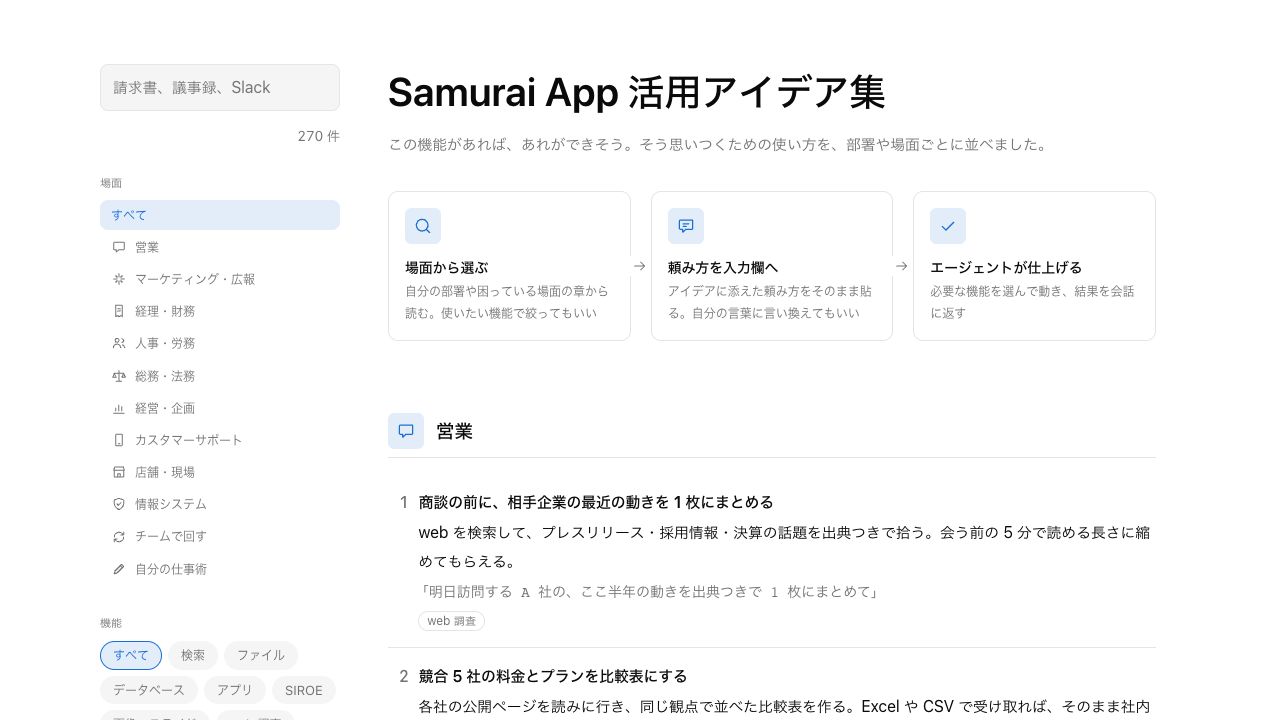Click the chat icon next to the 営業 section heading

(x=406, y=431)
